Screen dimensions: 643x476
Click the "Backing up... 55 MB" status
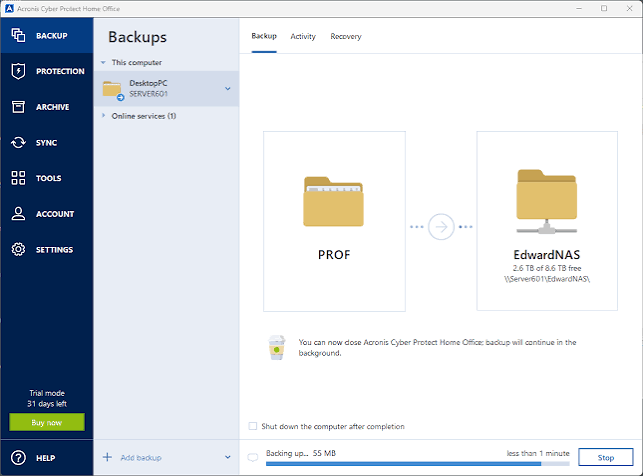tap(301, 453)
